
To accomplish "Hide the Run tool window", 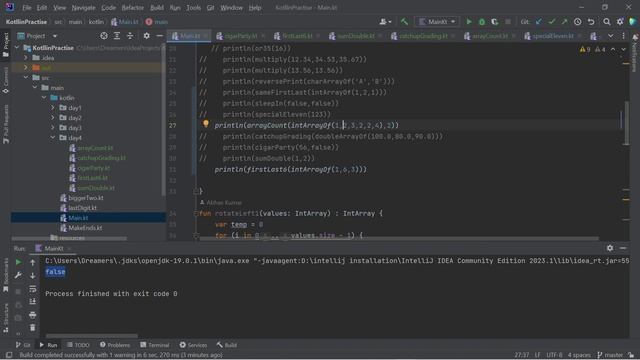I will [x=623, y=248].
